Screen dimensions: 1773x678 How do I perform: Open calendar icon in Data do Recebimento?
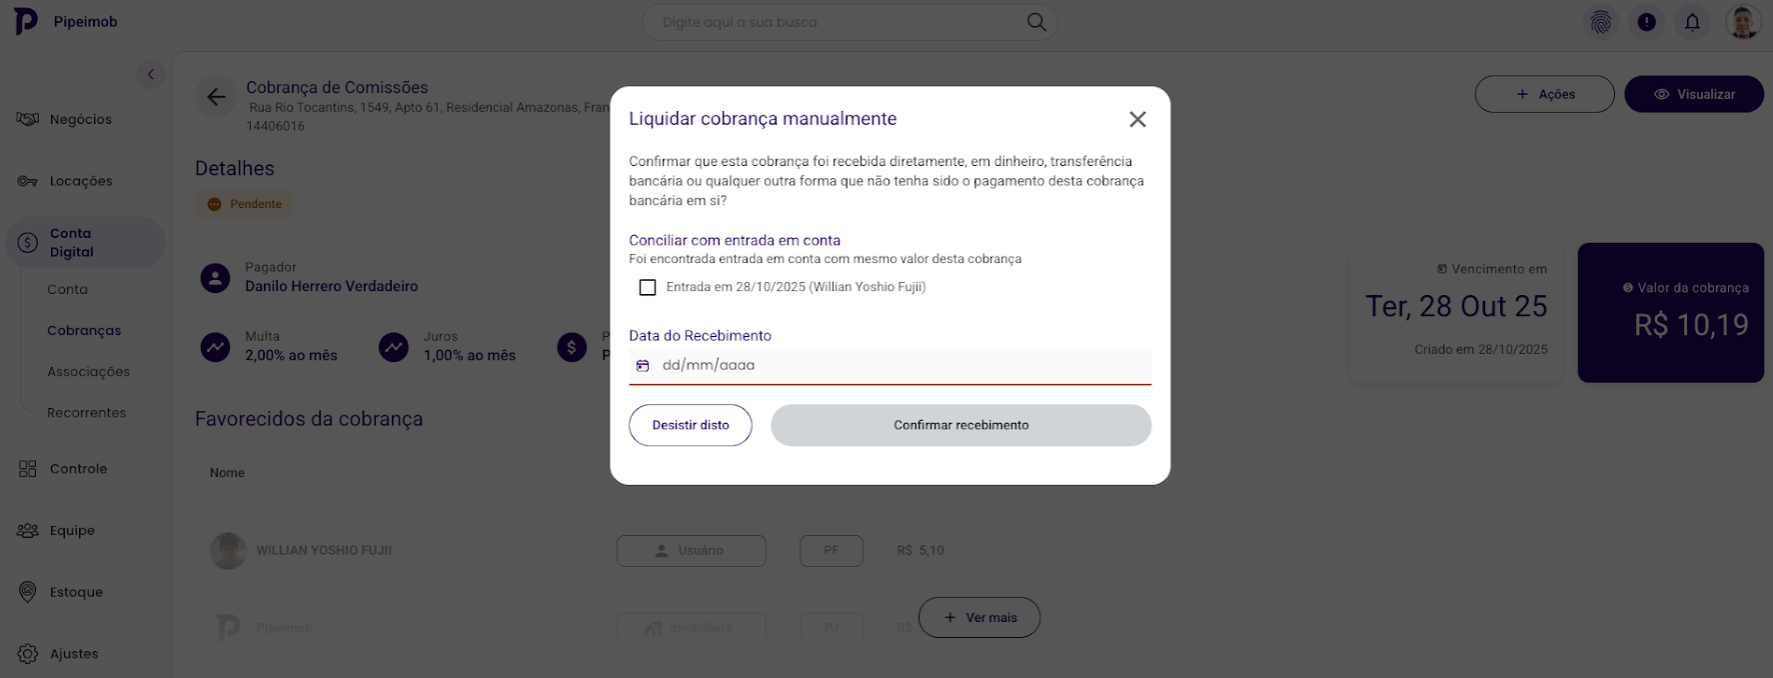click(643, 366)
